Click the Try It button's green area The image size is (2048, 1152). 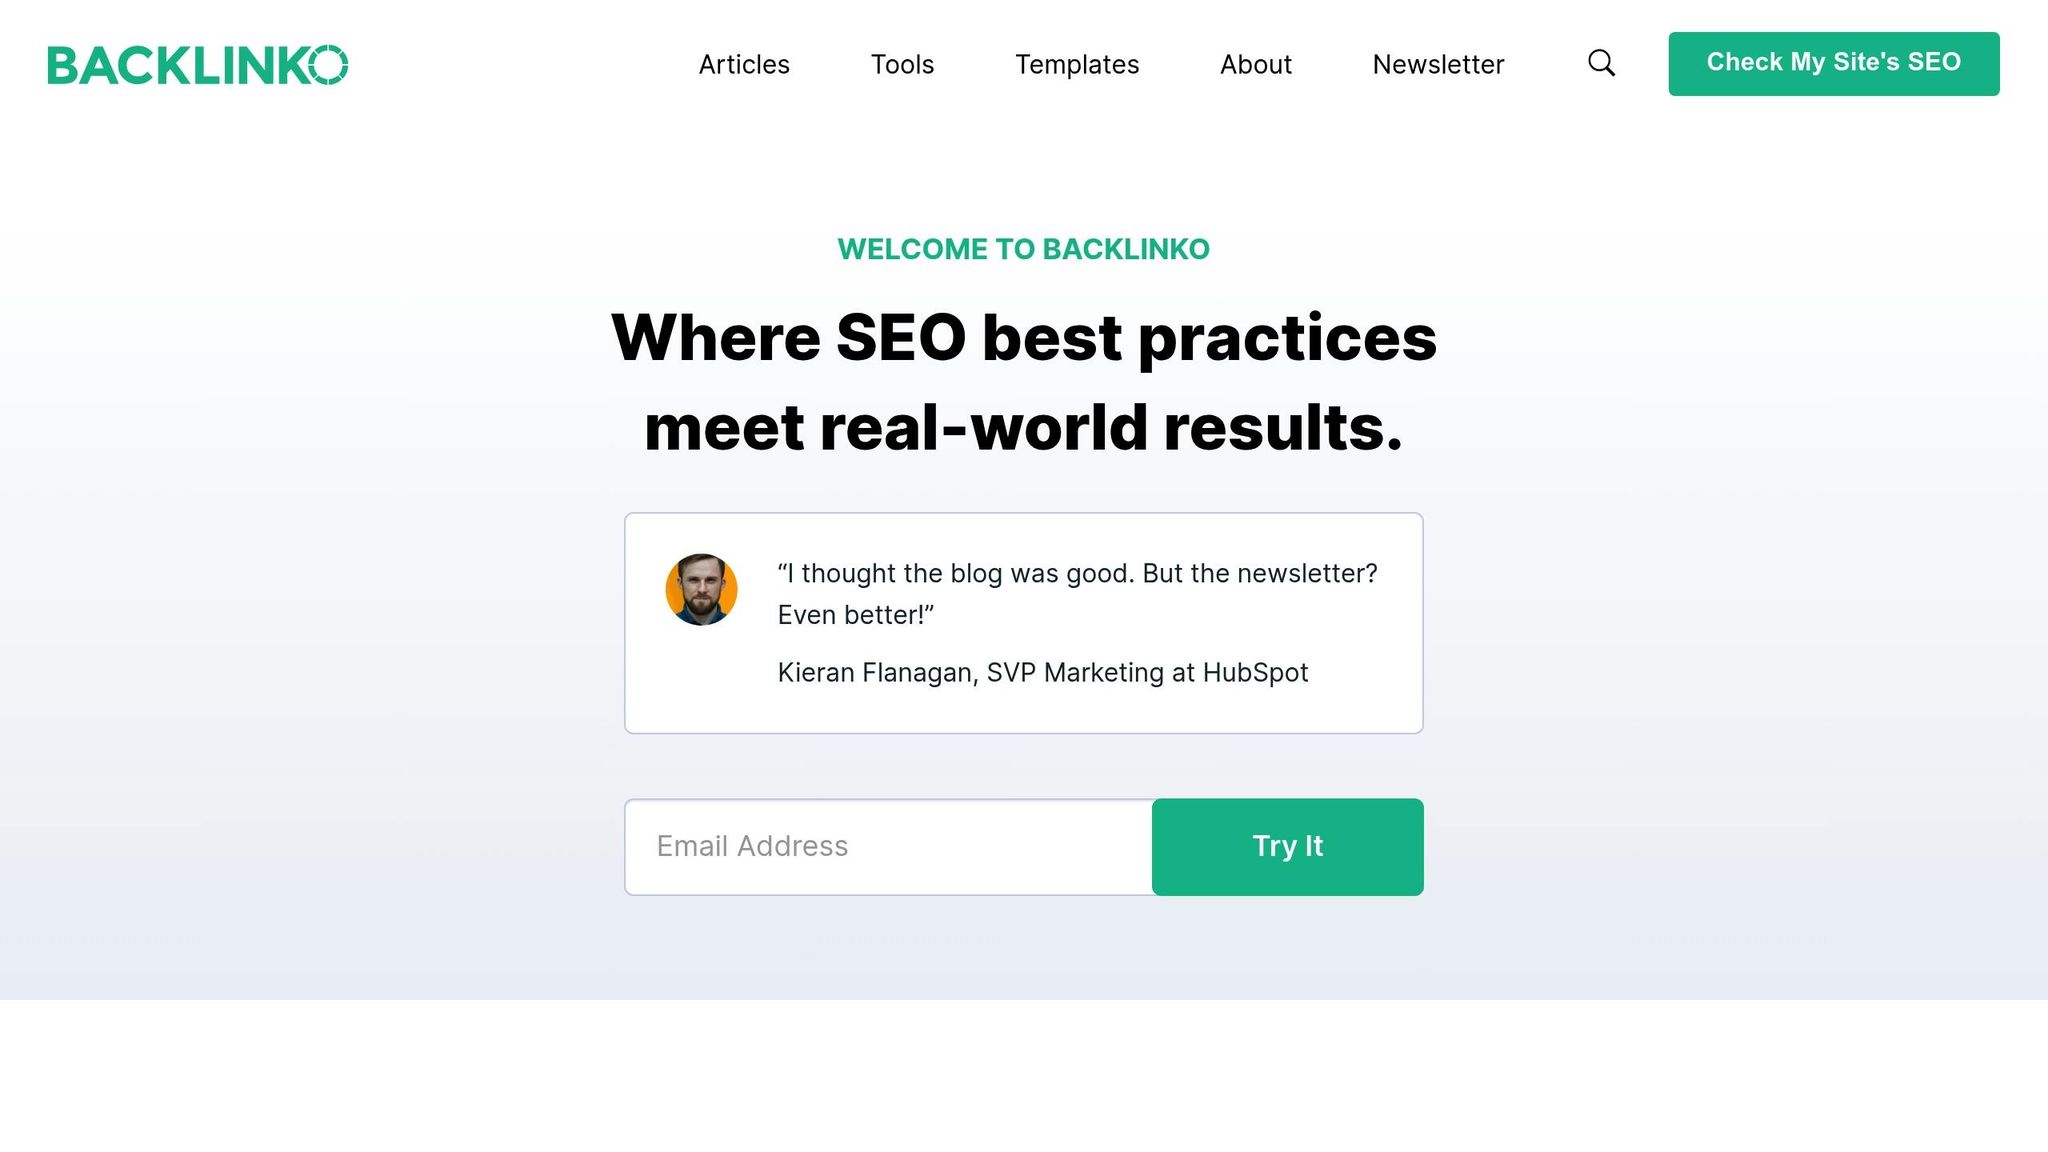(x=1288, y=847)
